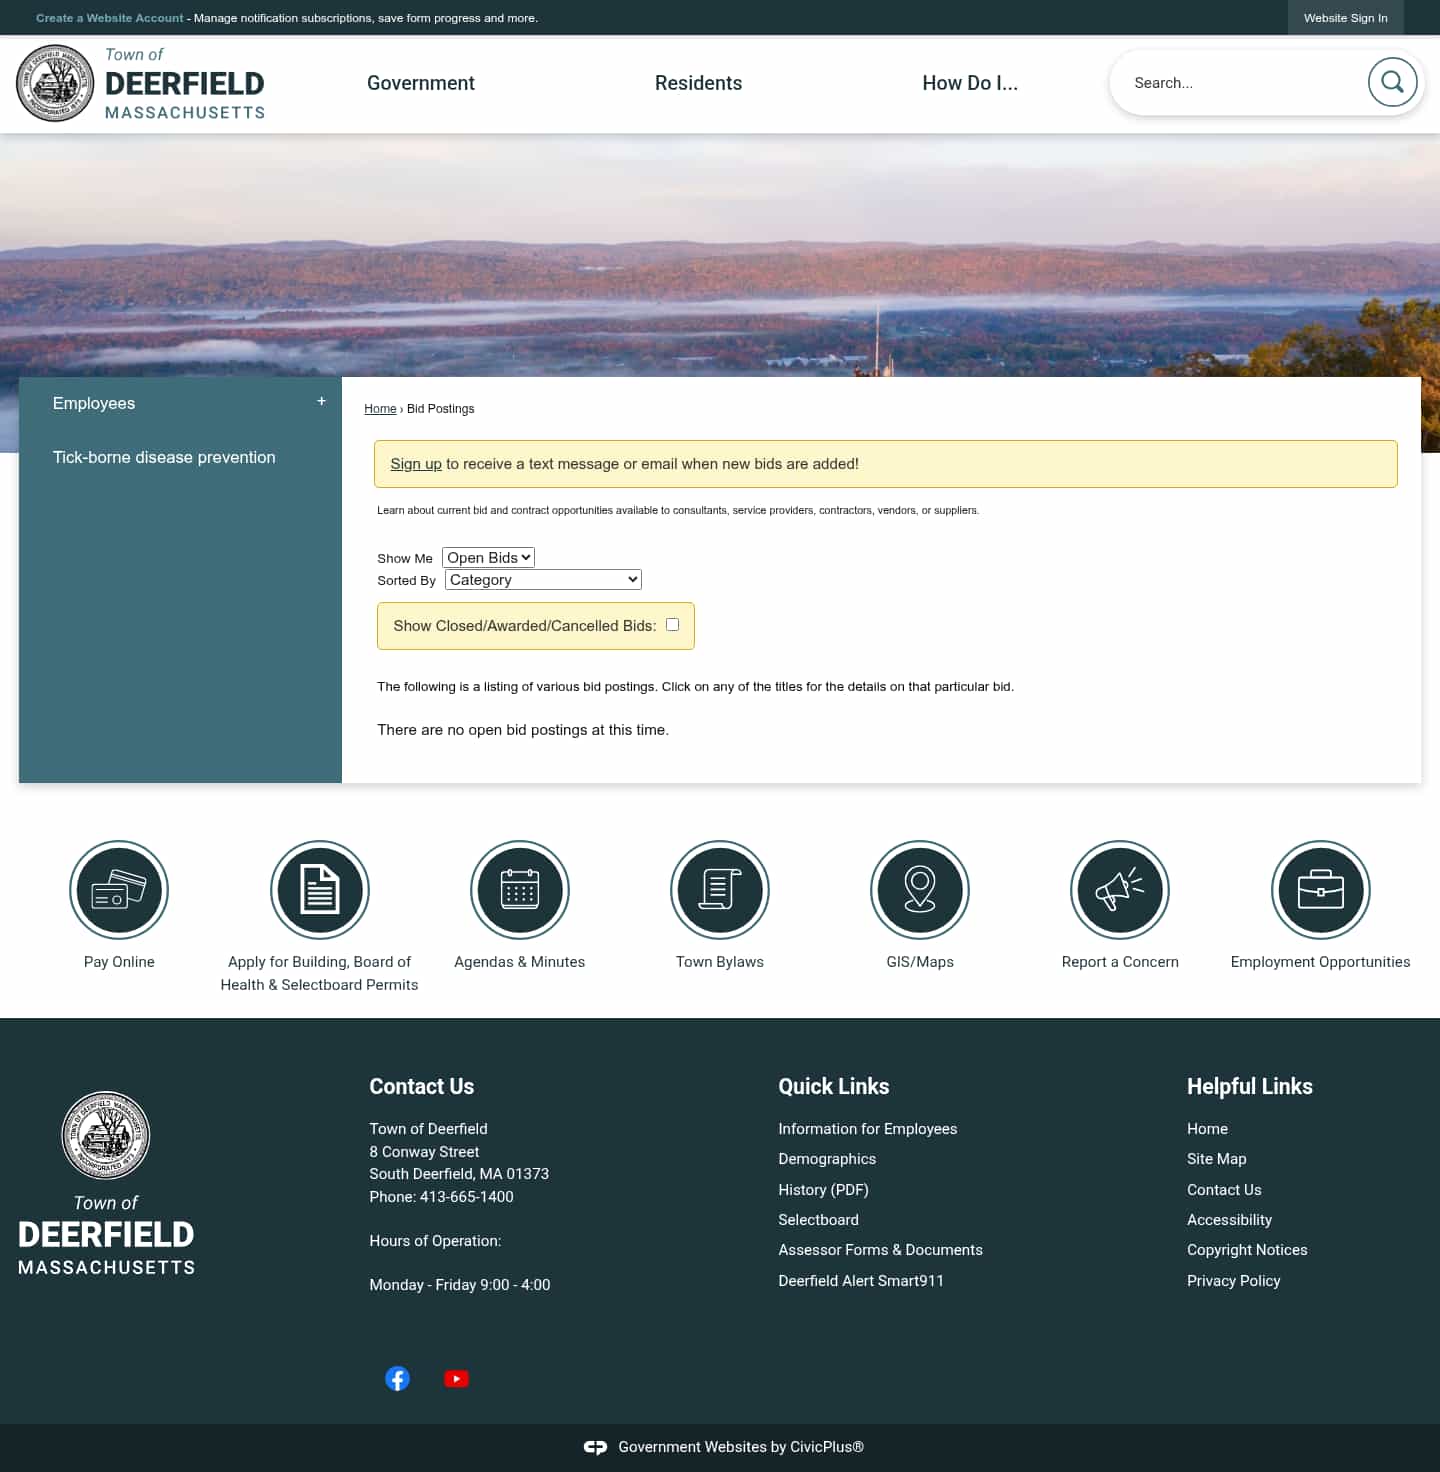
Task: Click Create a Website Account
Action: 110,17
